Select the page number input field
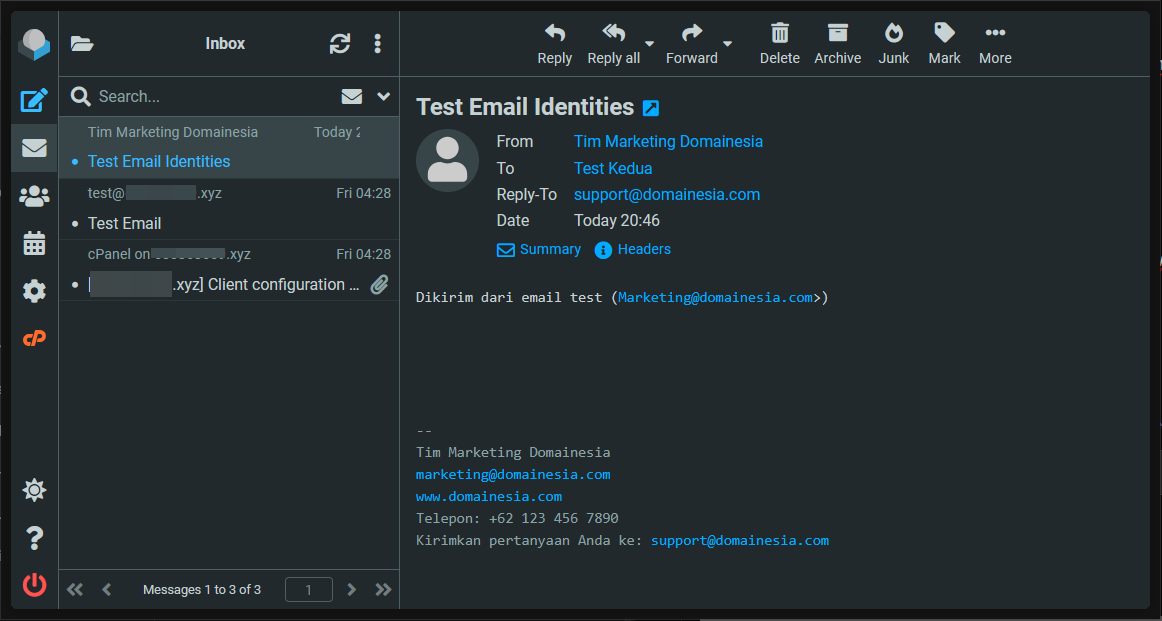This screenshot has width=1162, height=621. pos(308,589)
